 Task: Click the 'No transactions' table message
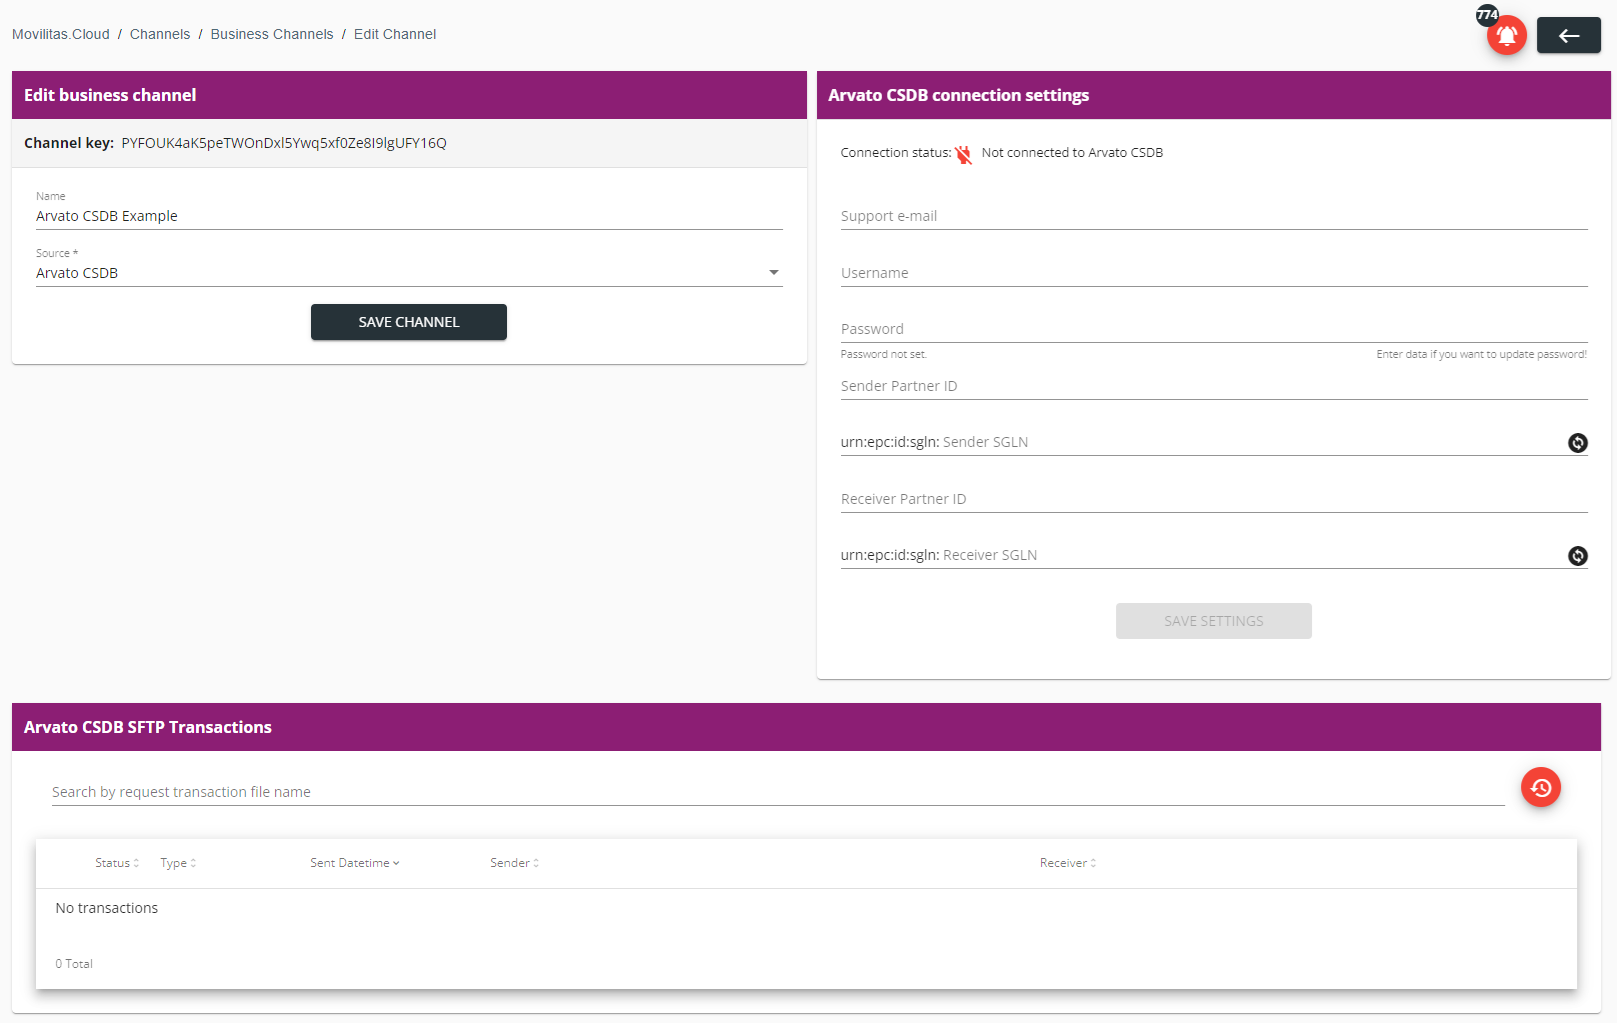107,908
